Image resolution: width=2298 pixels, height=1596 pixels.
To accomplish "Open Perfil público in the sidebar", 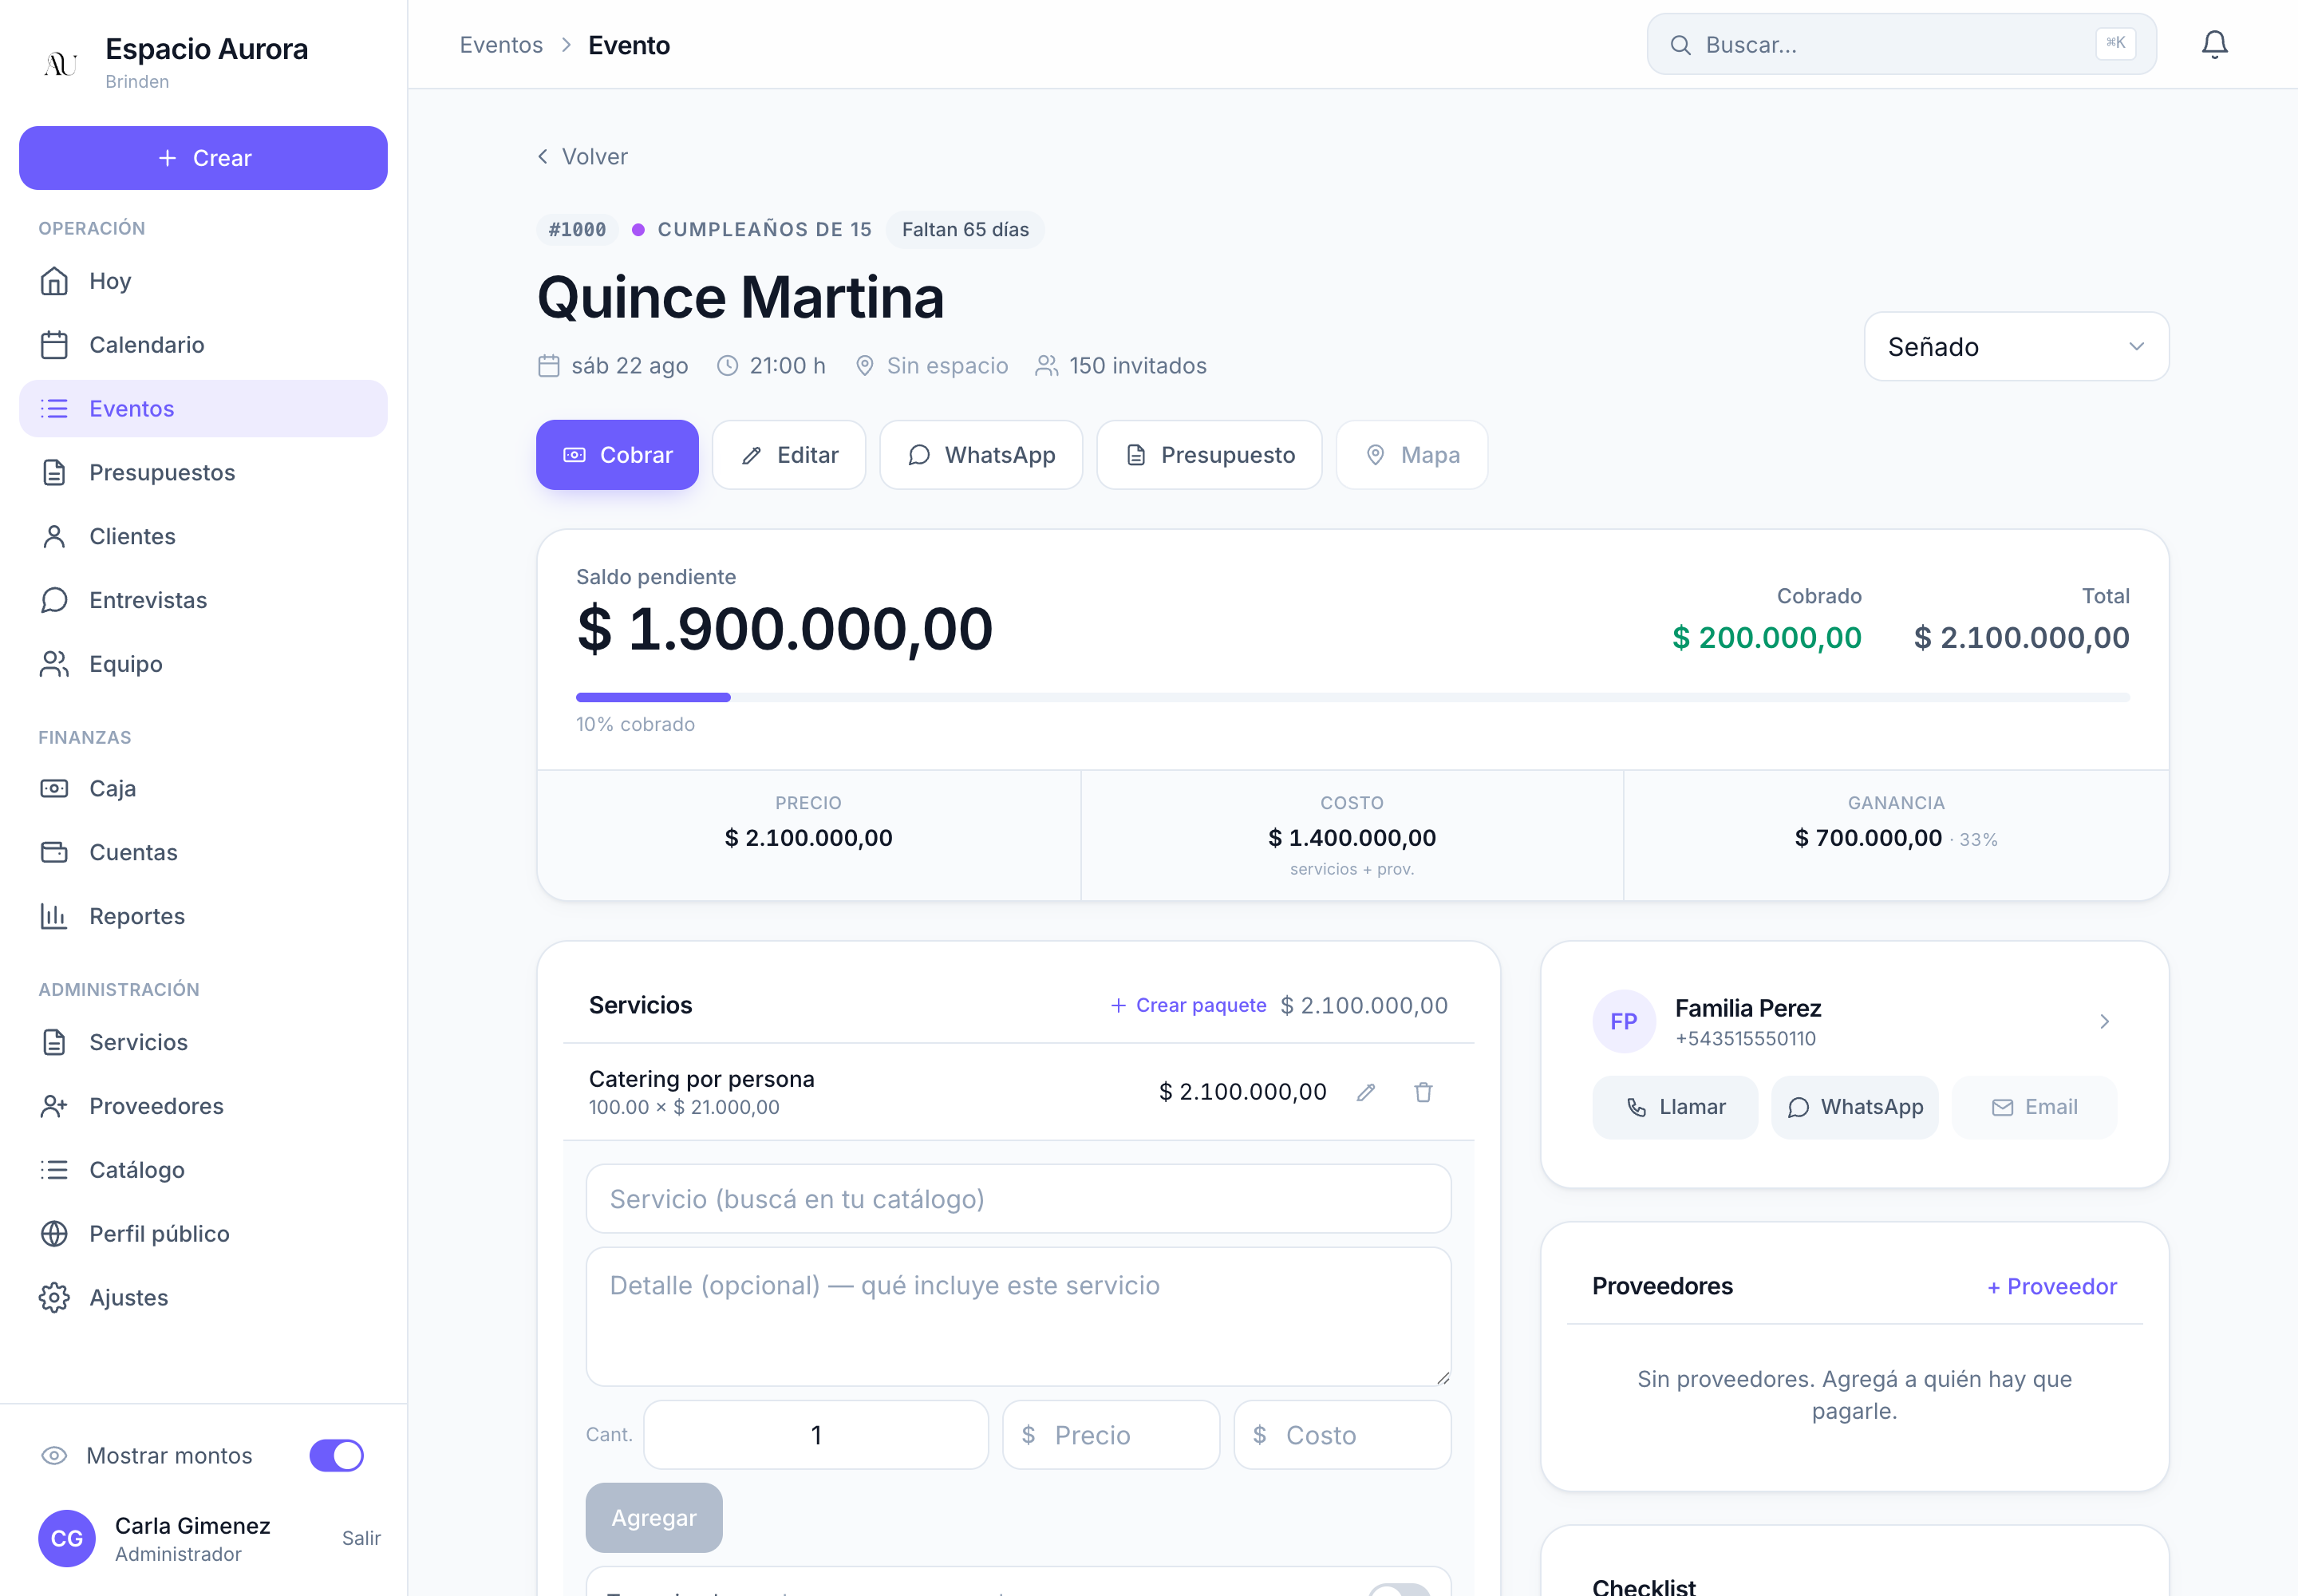I will click(203, 1234).
